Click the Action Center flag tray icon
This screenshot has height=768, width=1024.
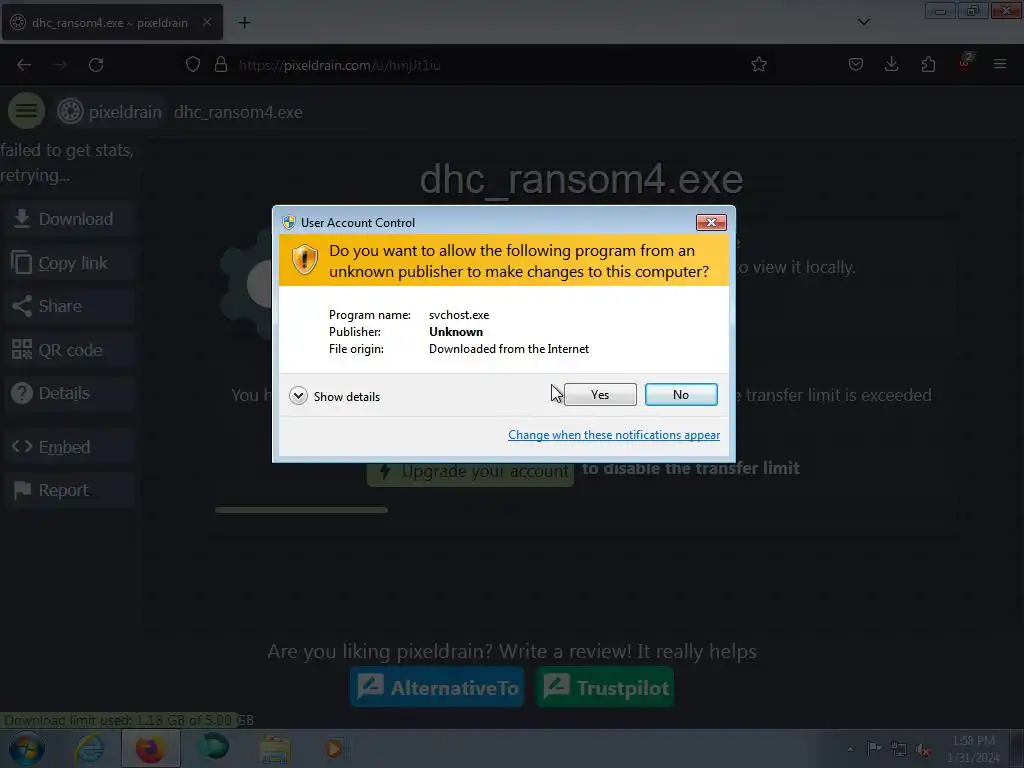(x=874, y=748)
